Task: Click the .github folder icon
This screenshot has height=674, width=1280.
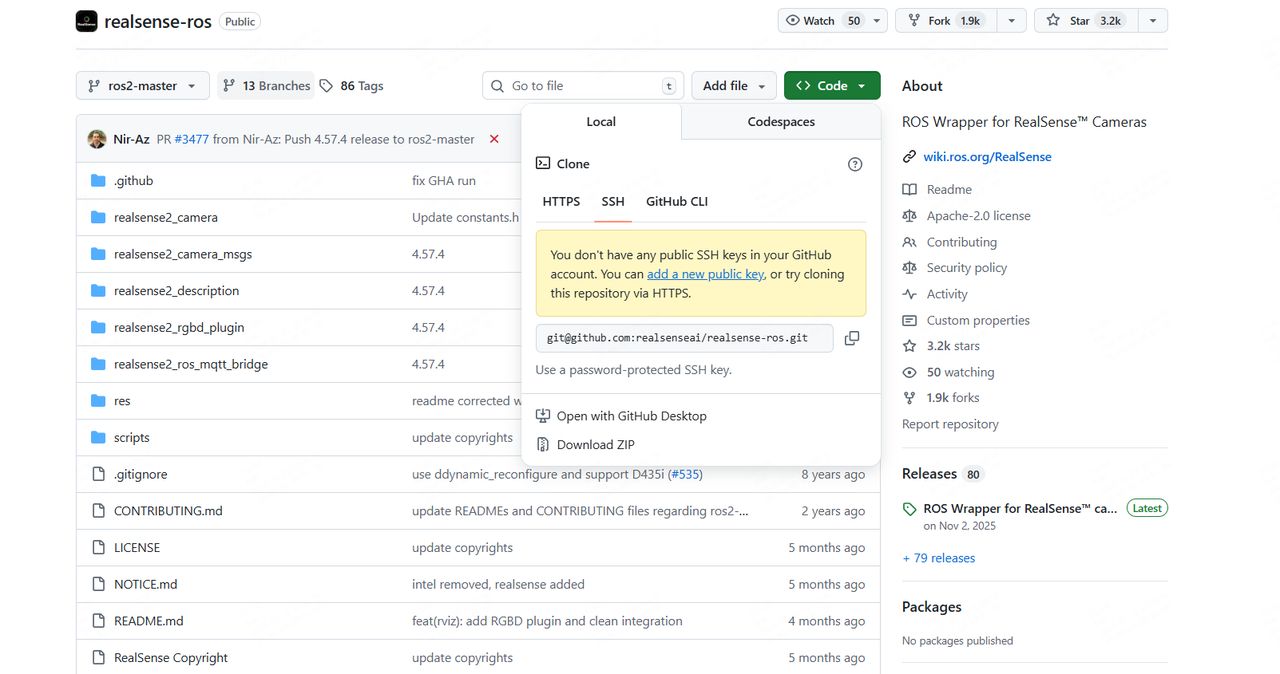Action: tap(98, 181)
